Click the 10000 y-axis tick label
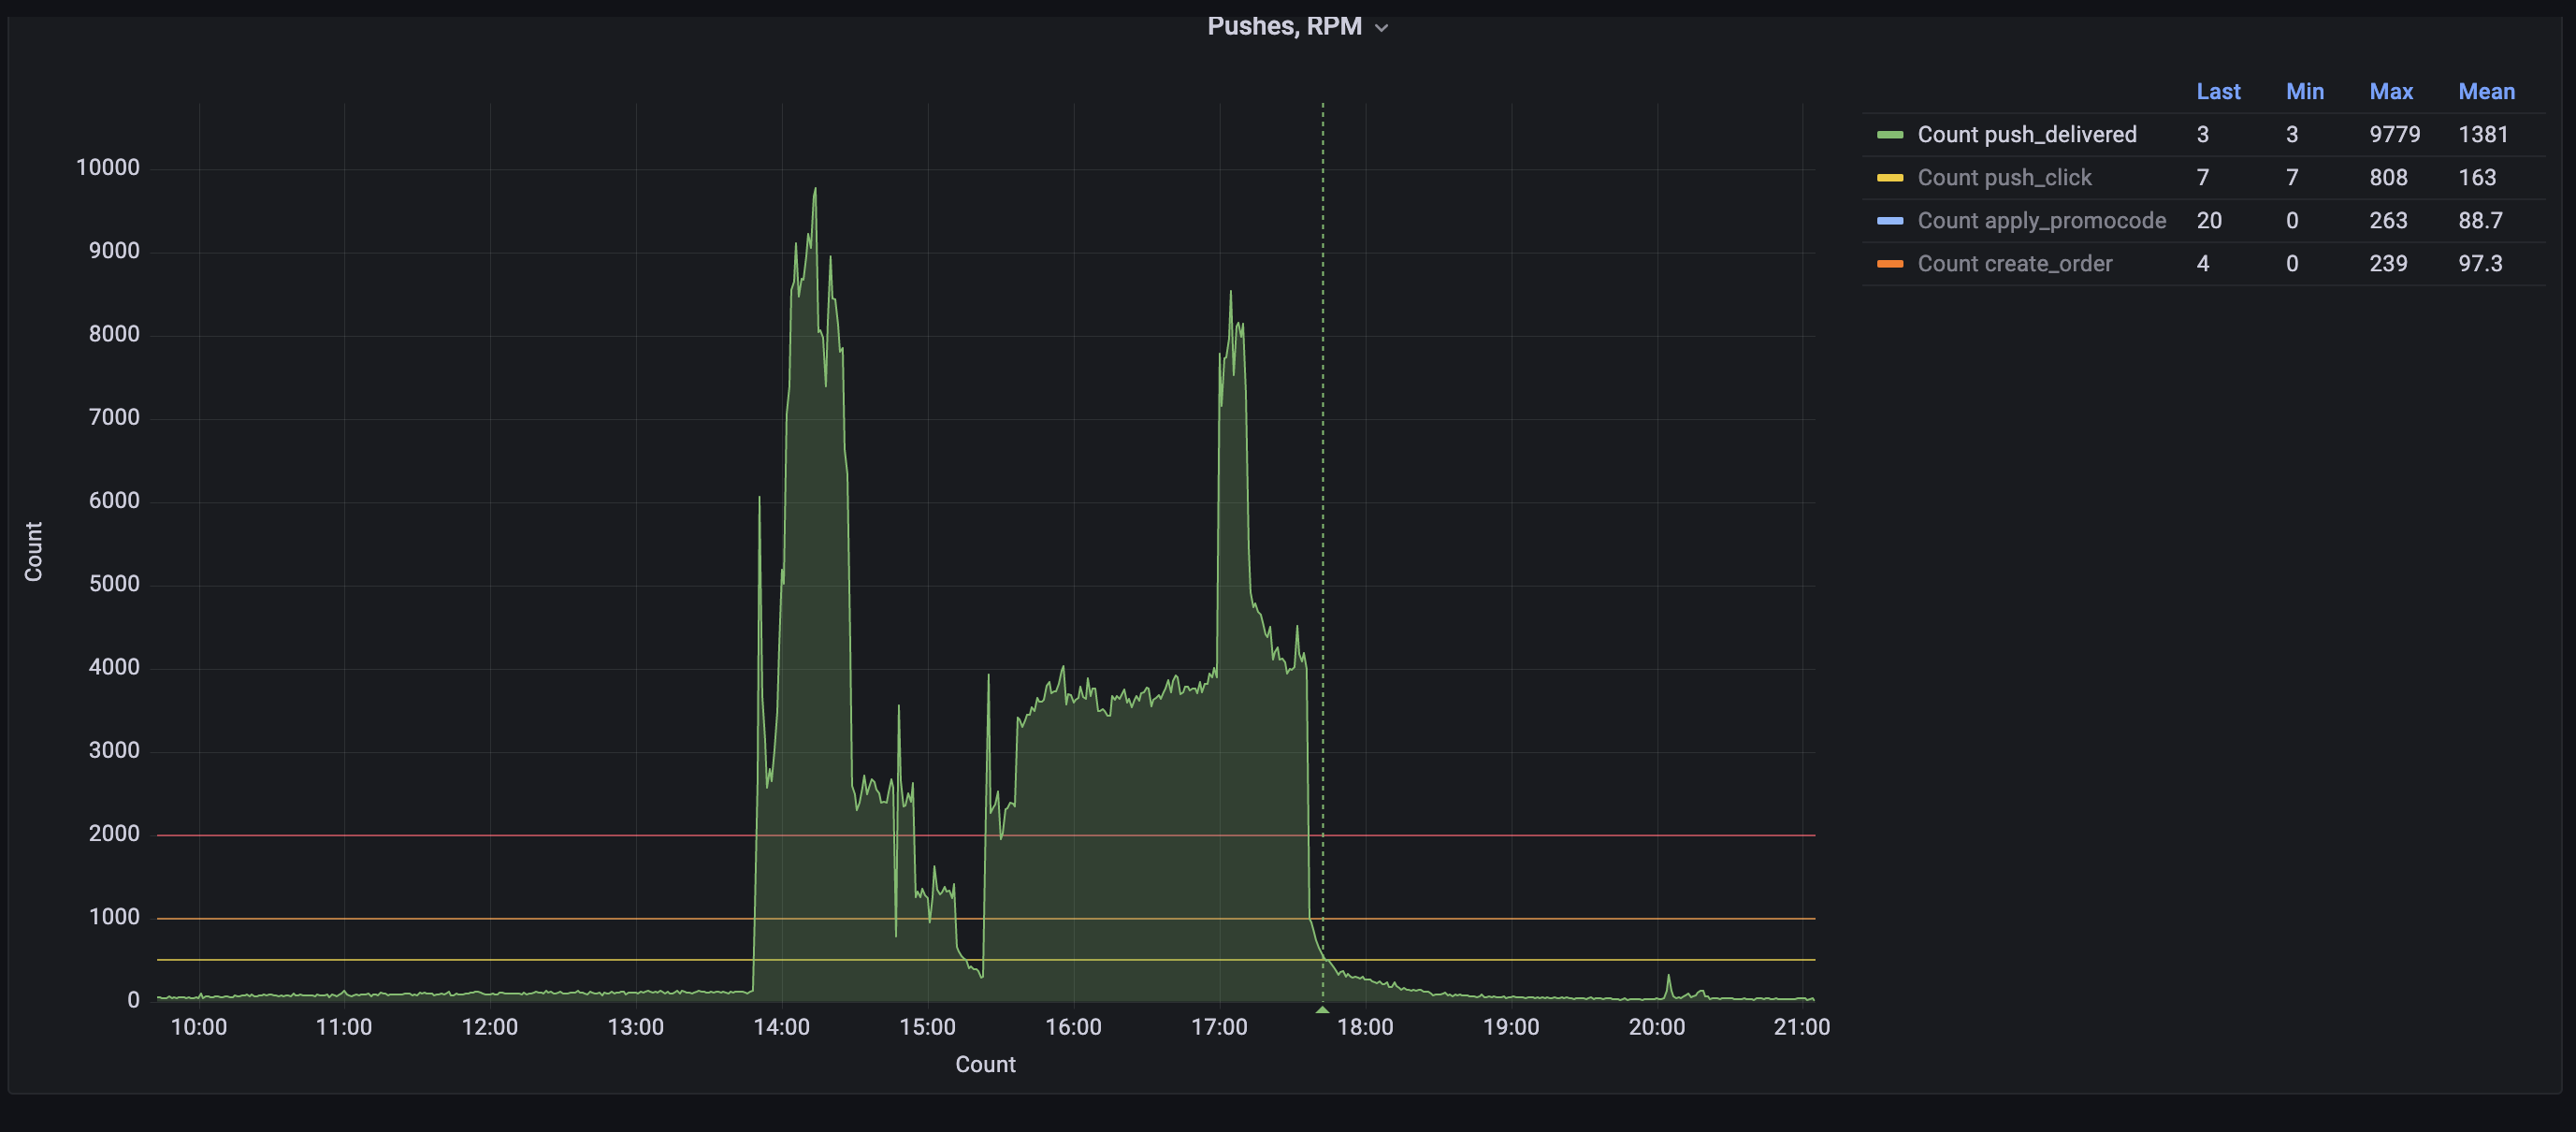The width and height of the screenshot is (2576, 1132). 108,167
